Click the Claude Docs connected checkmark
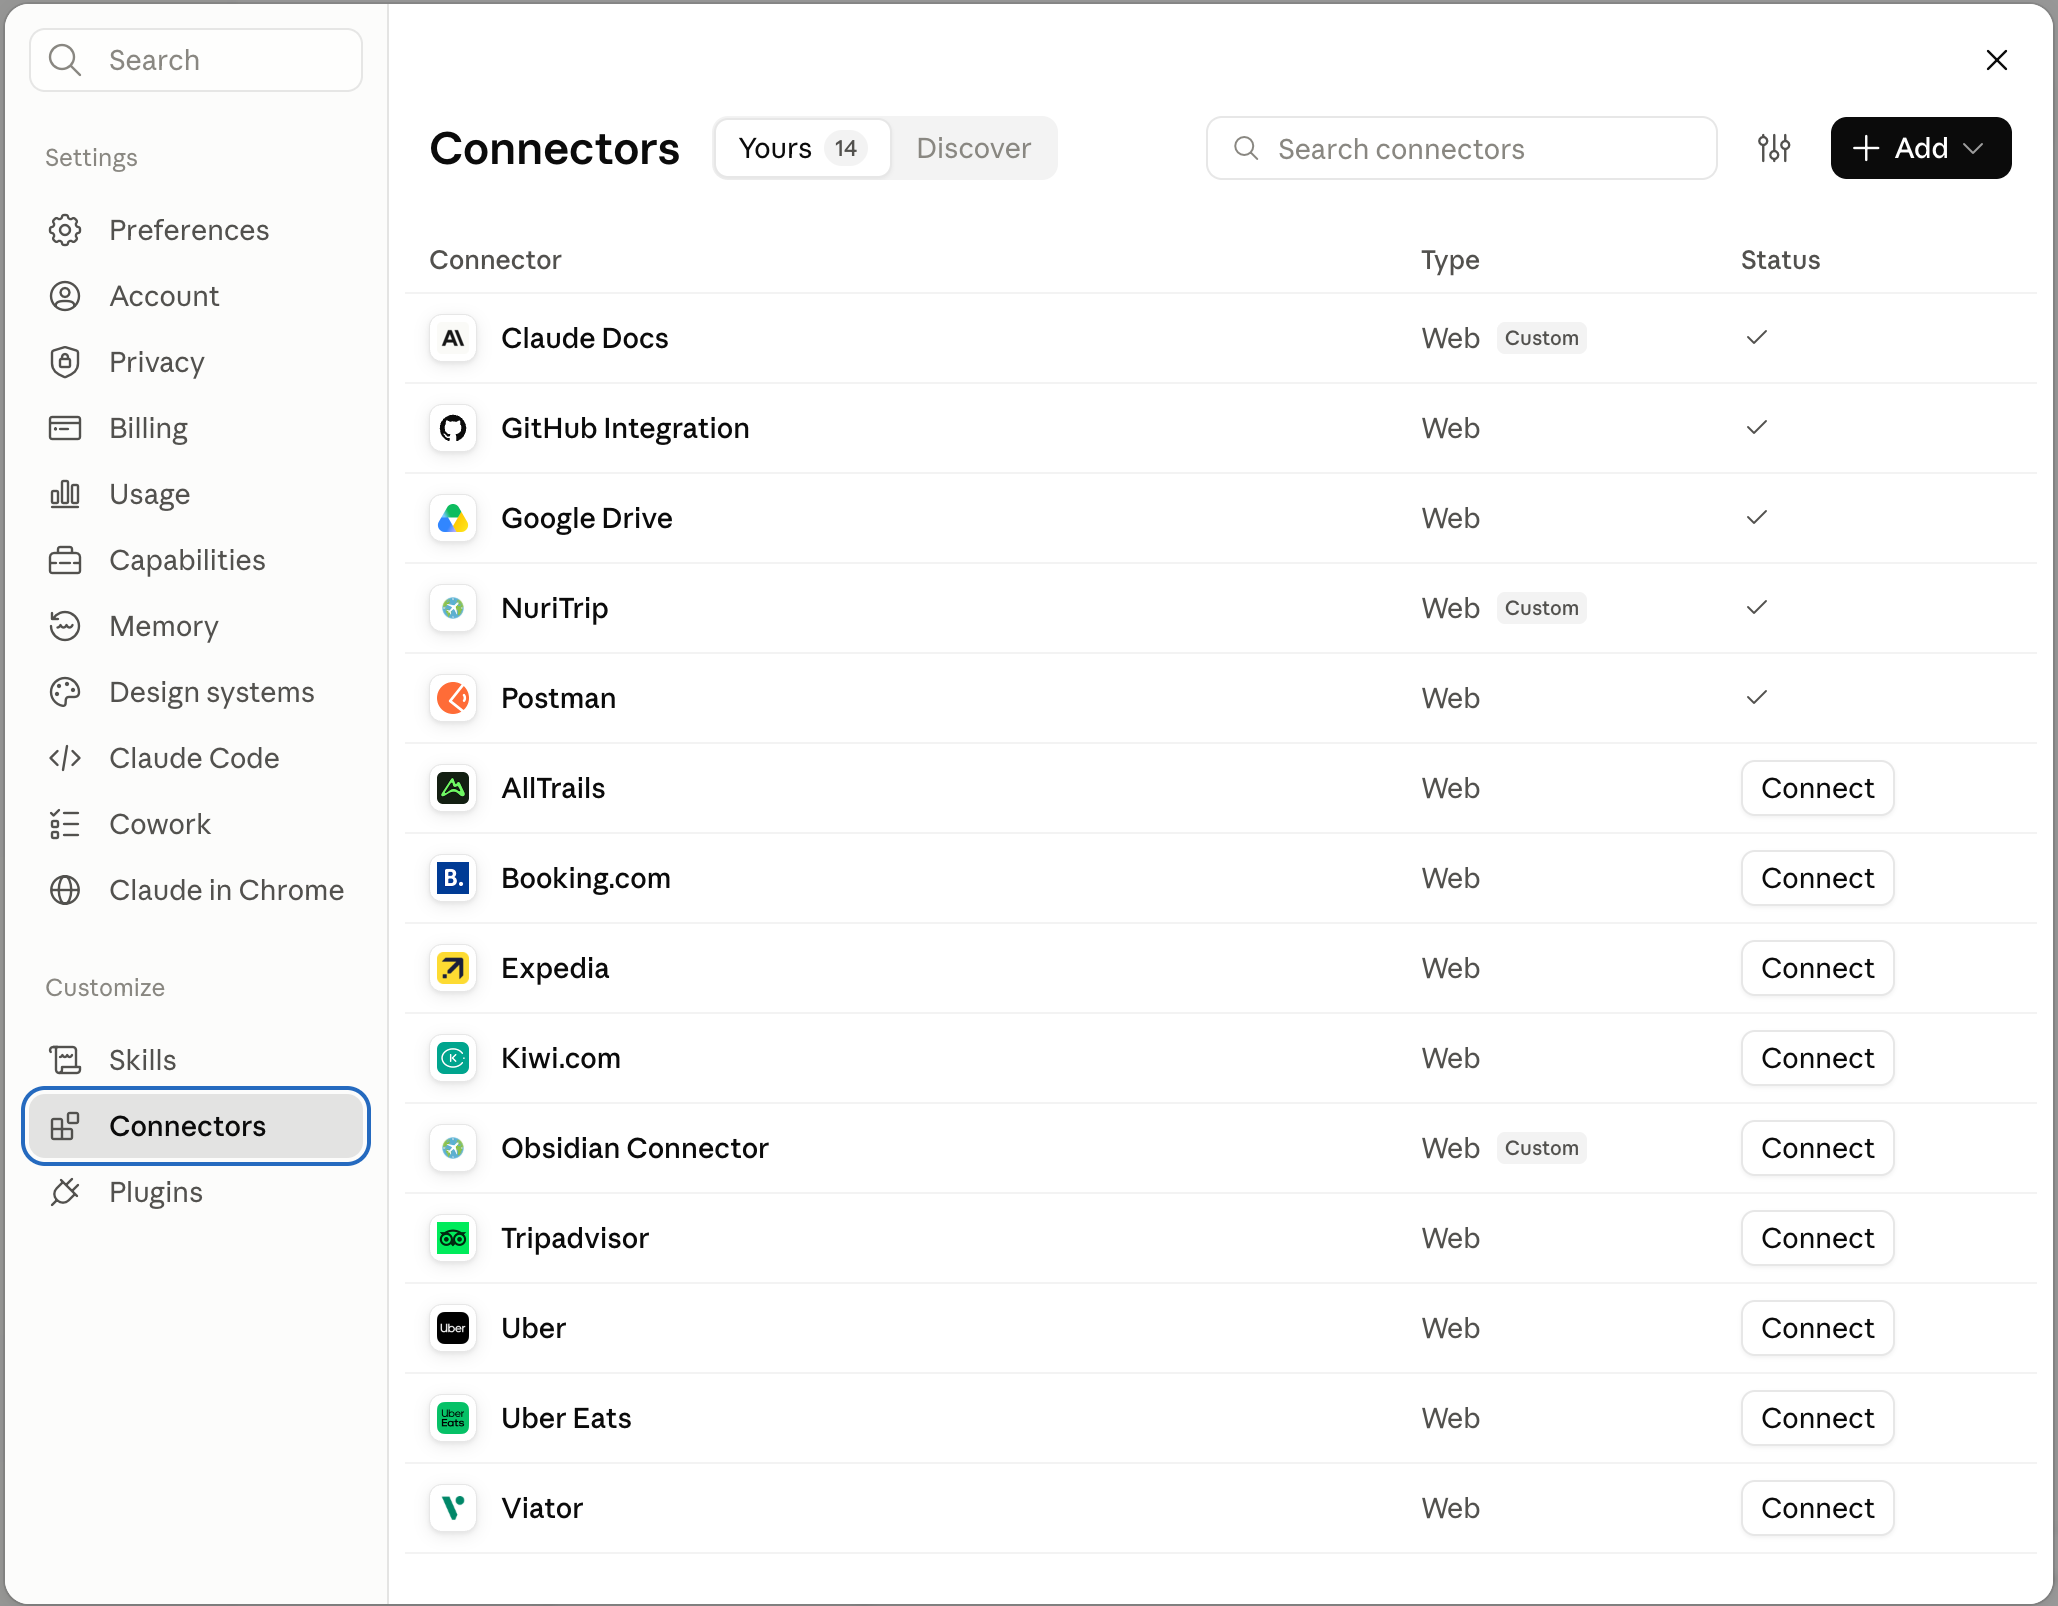 (x=1757, y=337)
